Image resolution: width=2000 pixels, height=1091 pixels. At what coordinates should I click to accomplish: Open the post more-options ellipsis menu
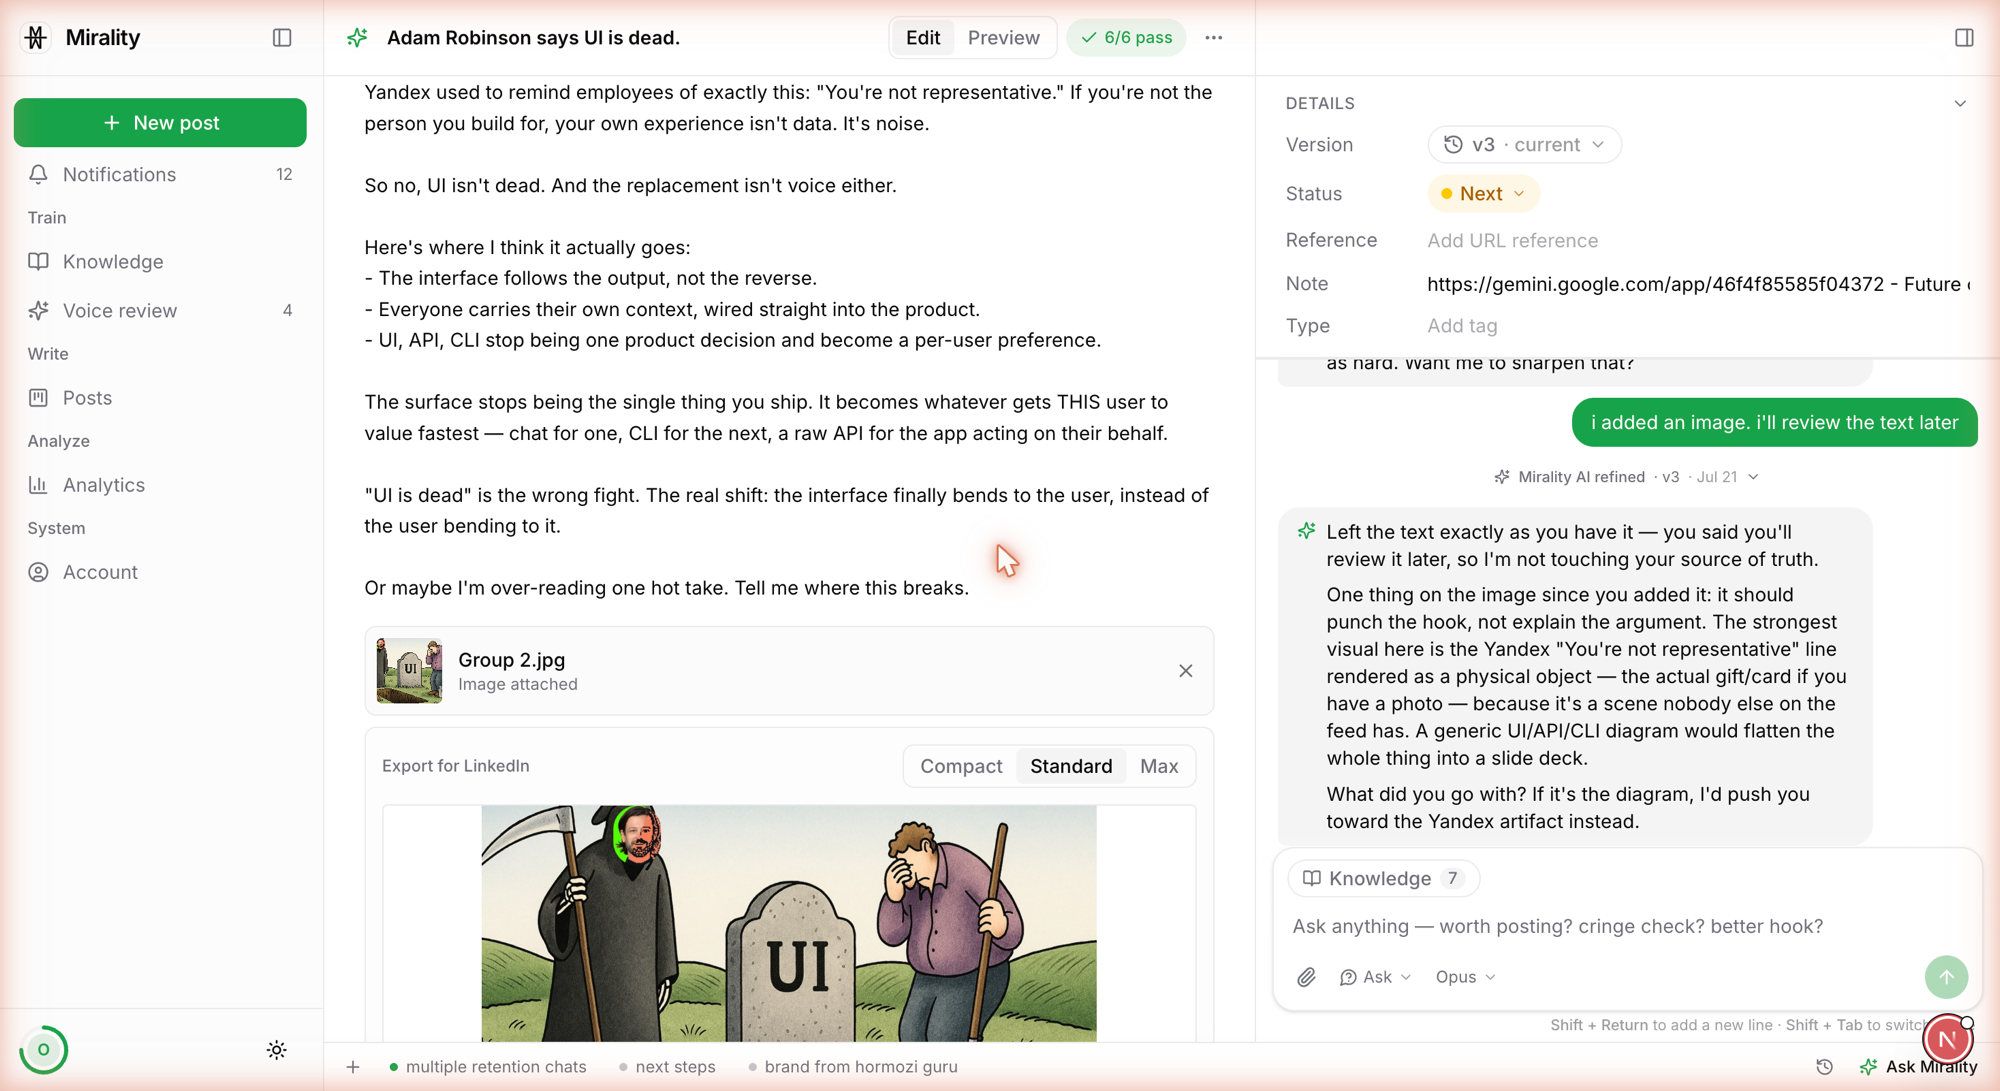(x=1213, y=37)
